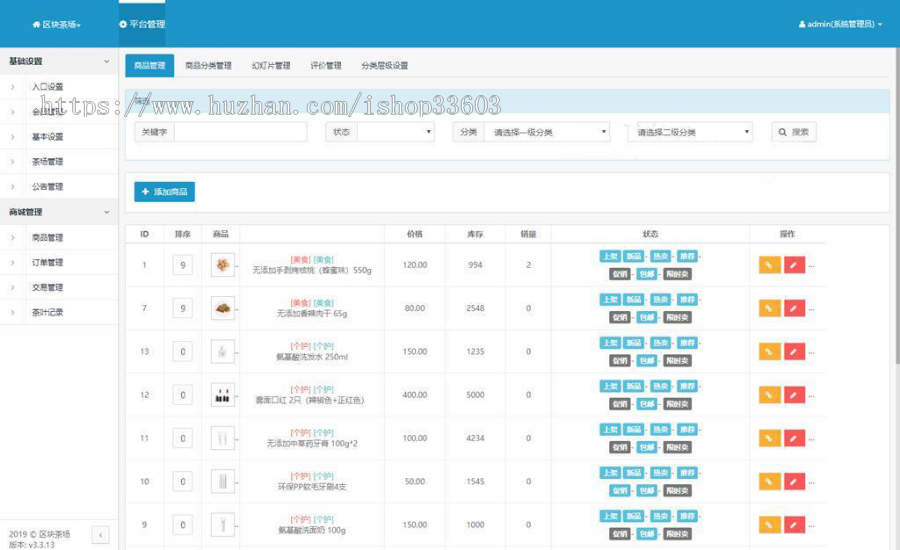Toggle the 包邮 status for product ID 12
The image size is (900, 550).
tap(647, 404)
